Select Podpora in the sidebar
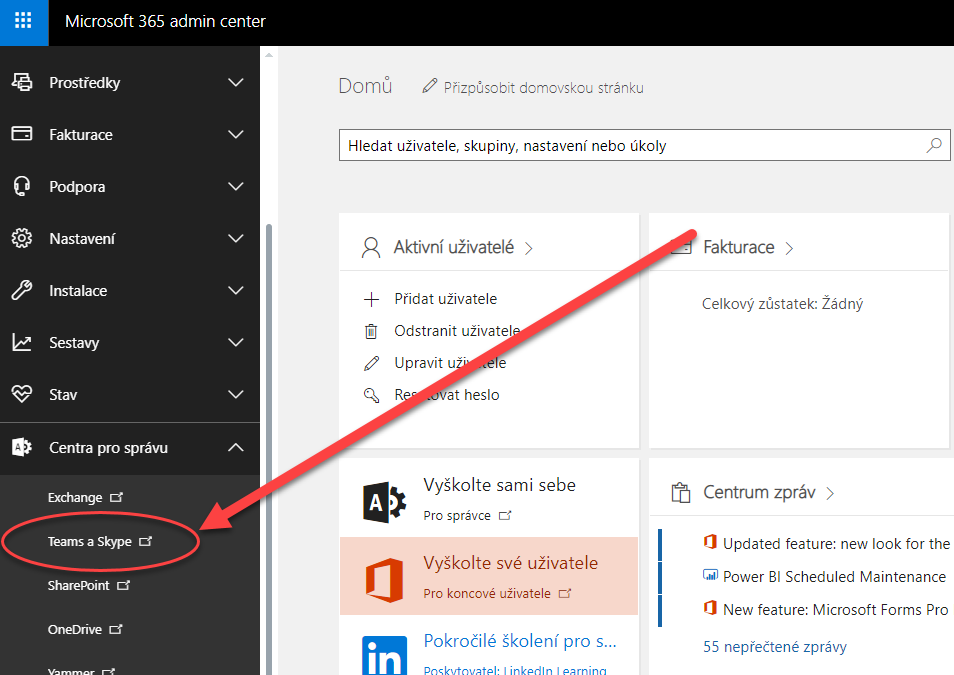The width and height of the screenshot is (954, 675). (77, 186)
